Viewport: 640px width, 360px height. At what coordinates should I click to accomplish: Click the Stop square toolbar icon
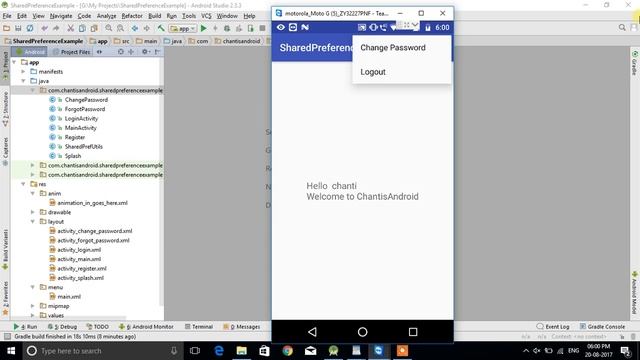click(262, 28)
